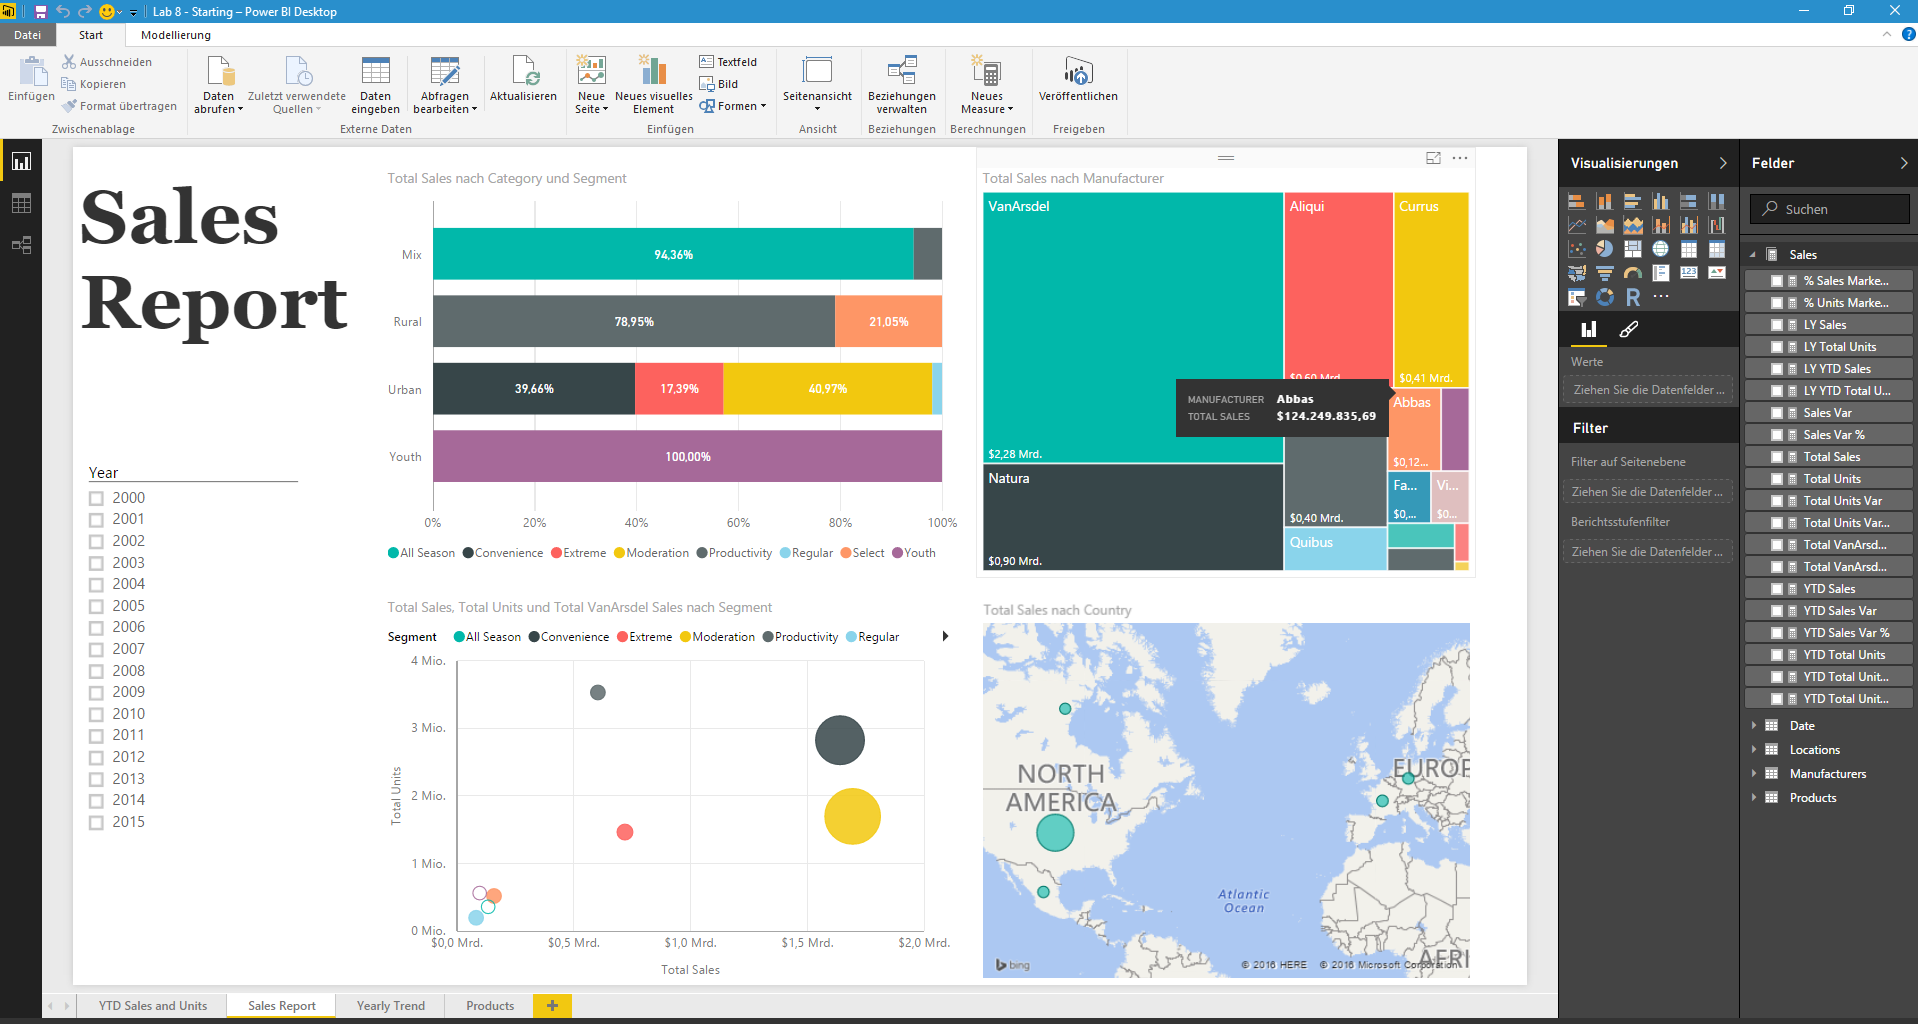Collapse the Felder pane
Screen dimensions: 1918x1024
(1903, 163)
